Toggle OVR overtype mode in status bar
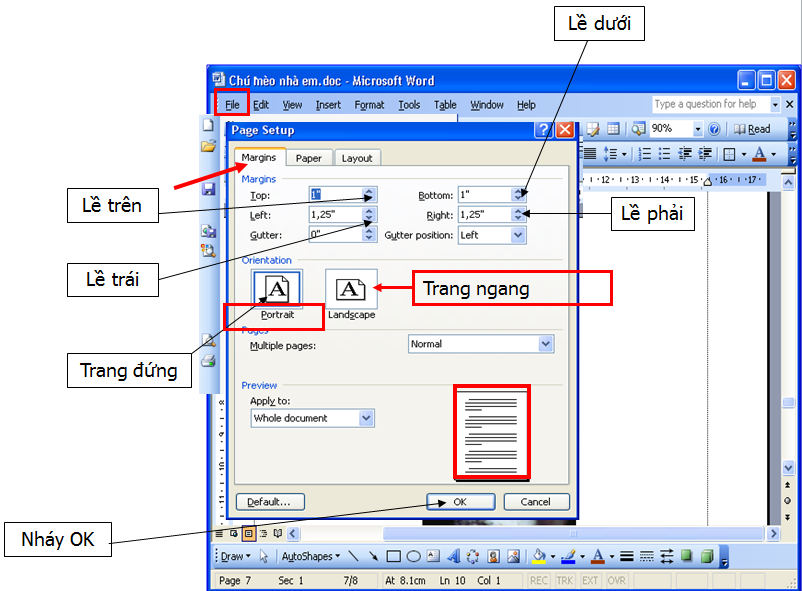802x591 pixels. [x=616, y=580]
